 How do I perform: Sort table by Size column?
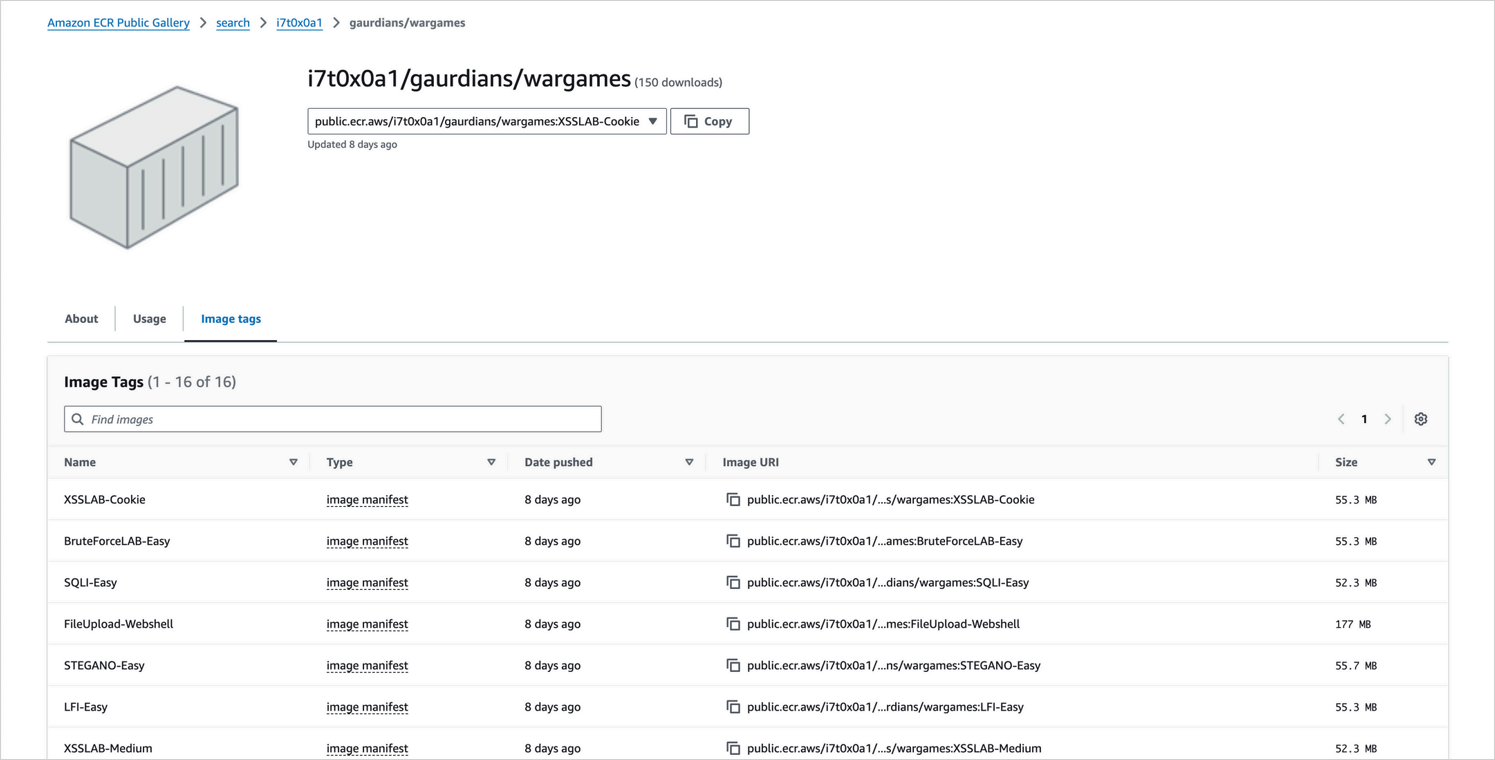coord(1431,462)
